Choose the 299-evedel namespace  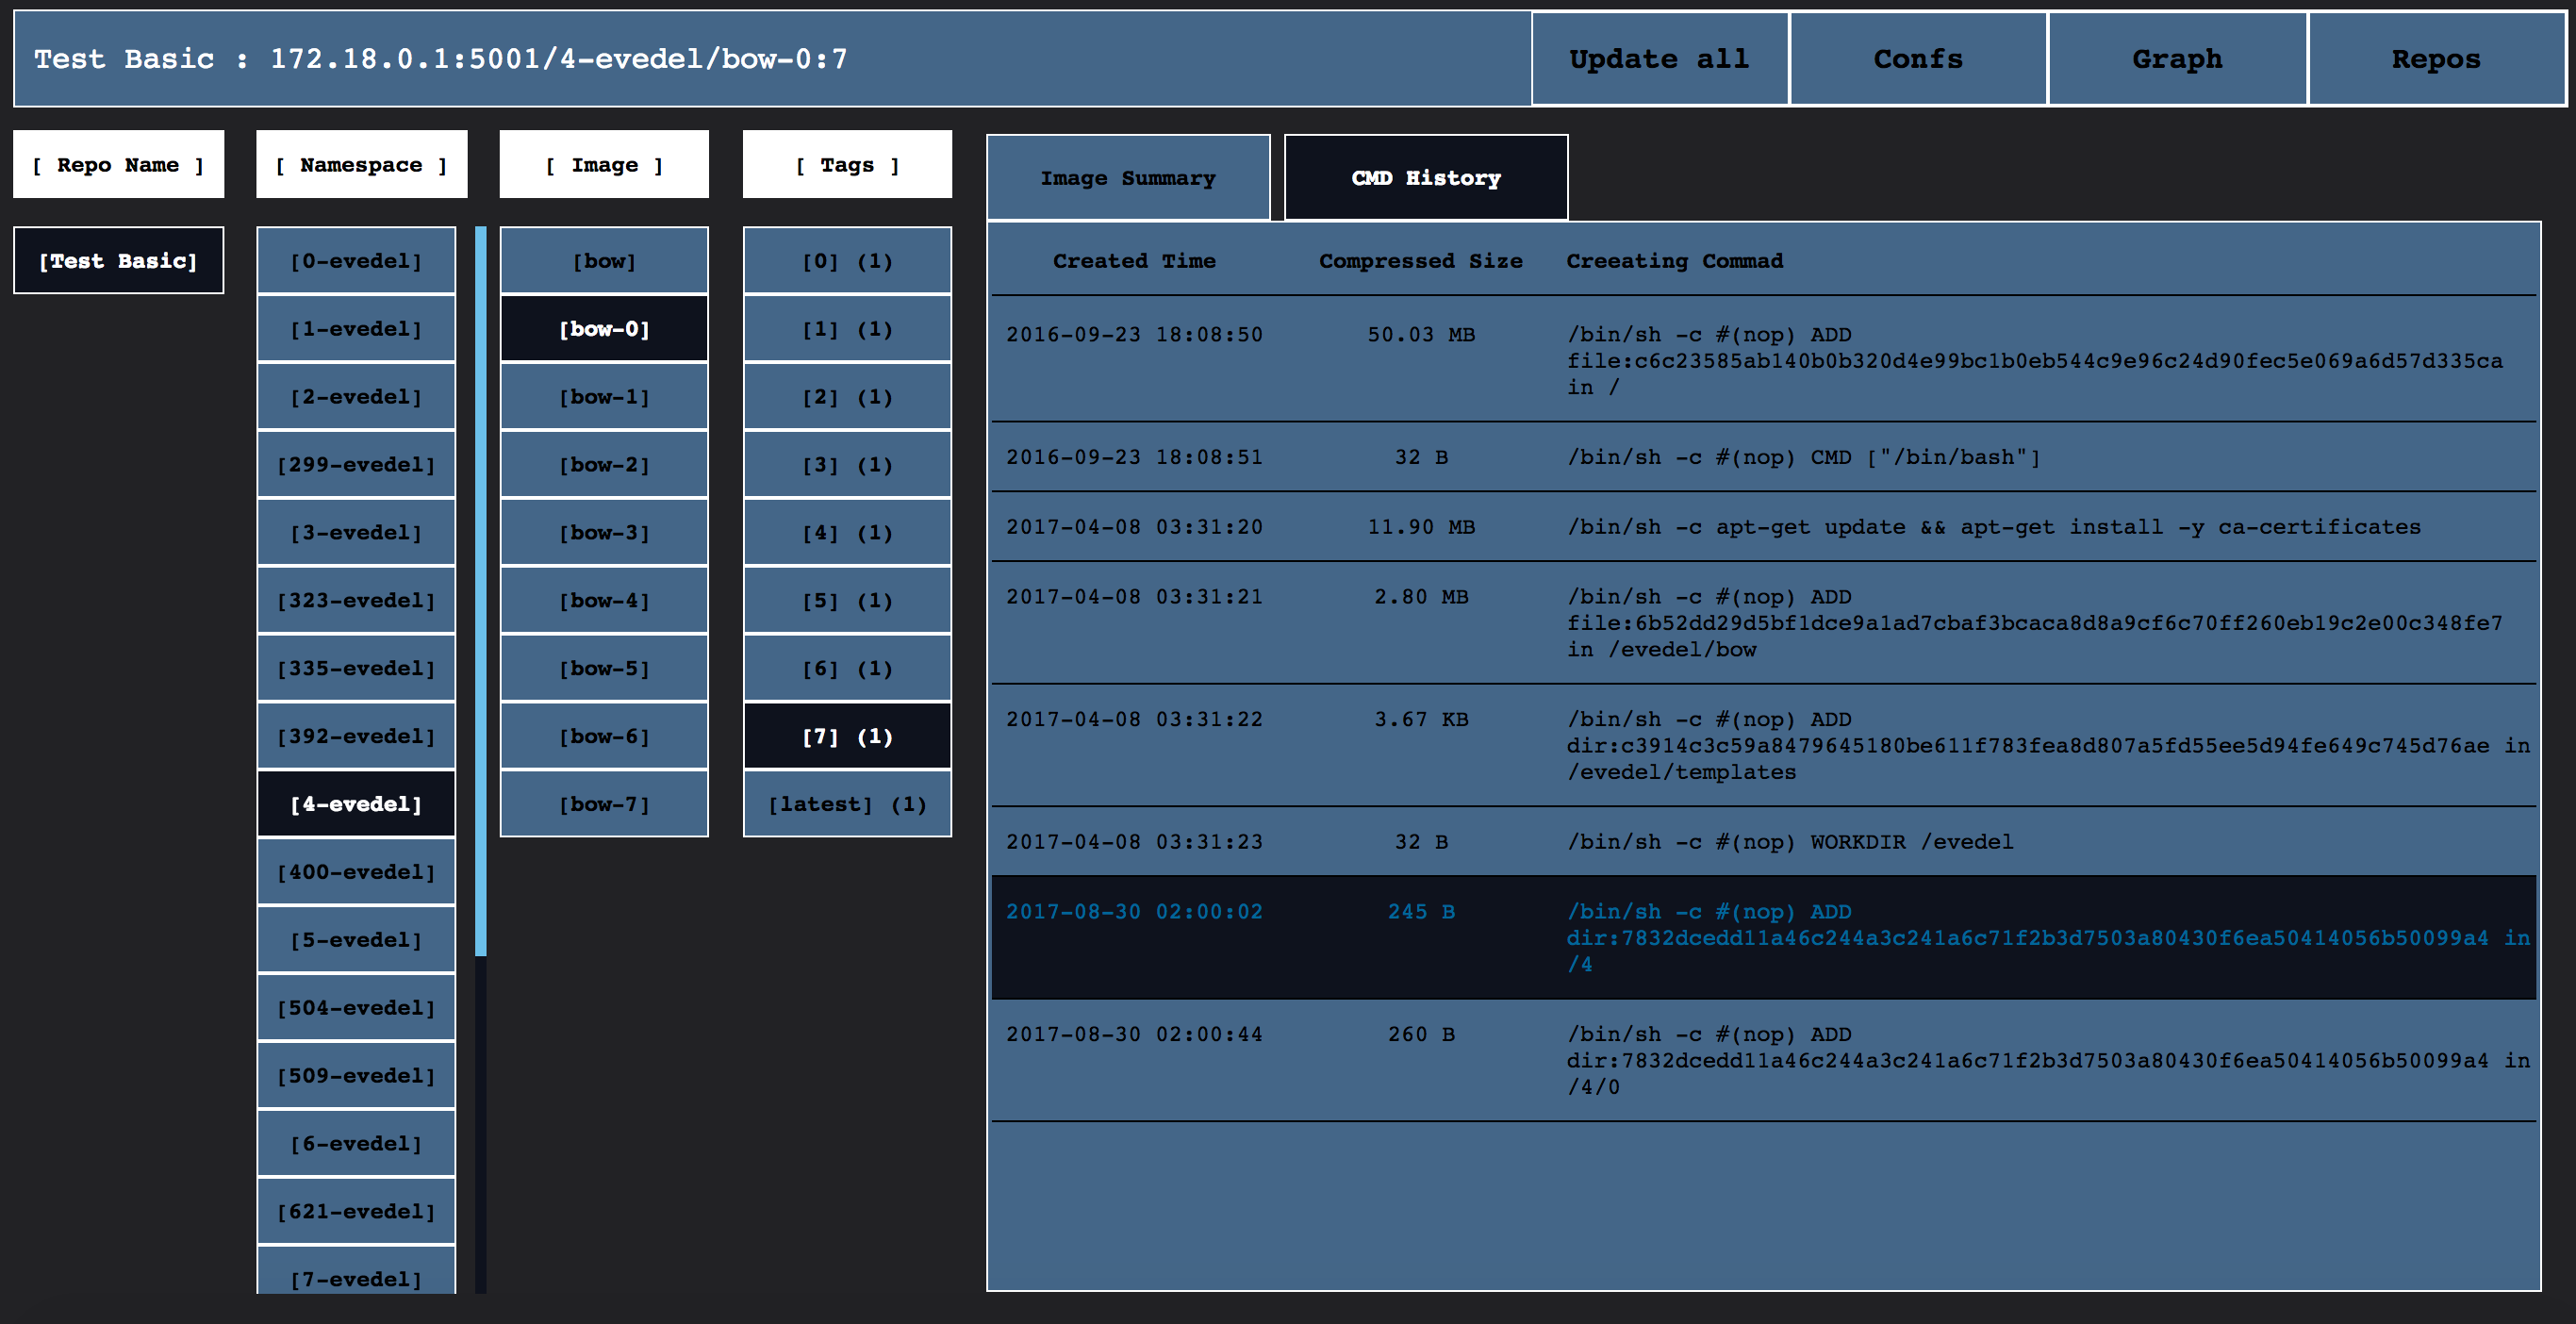coord(356,465)
